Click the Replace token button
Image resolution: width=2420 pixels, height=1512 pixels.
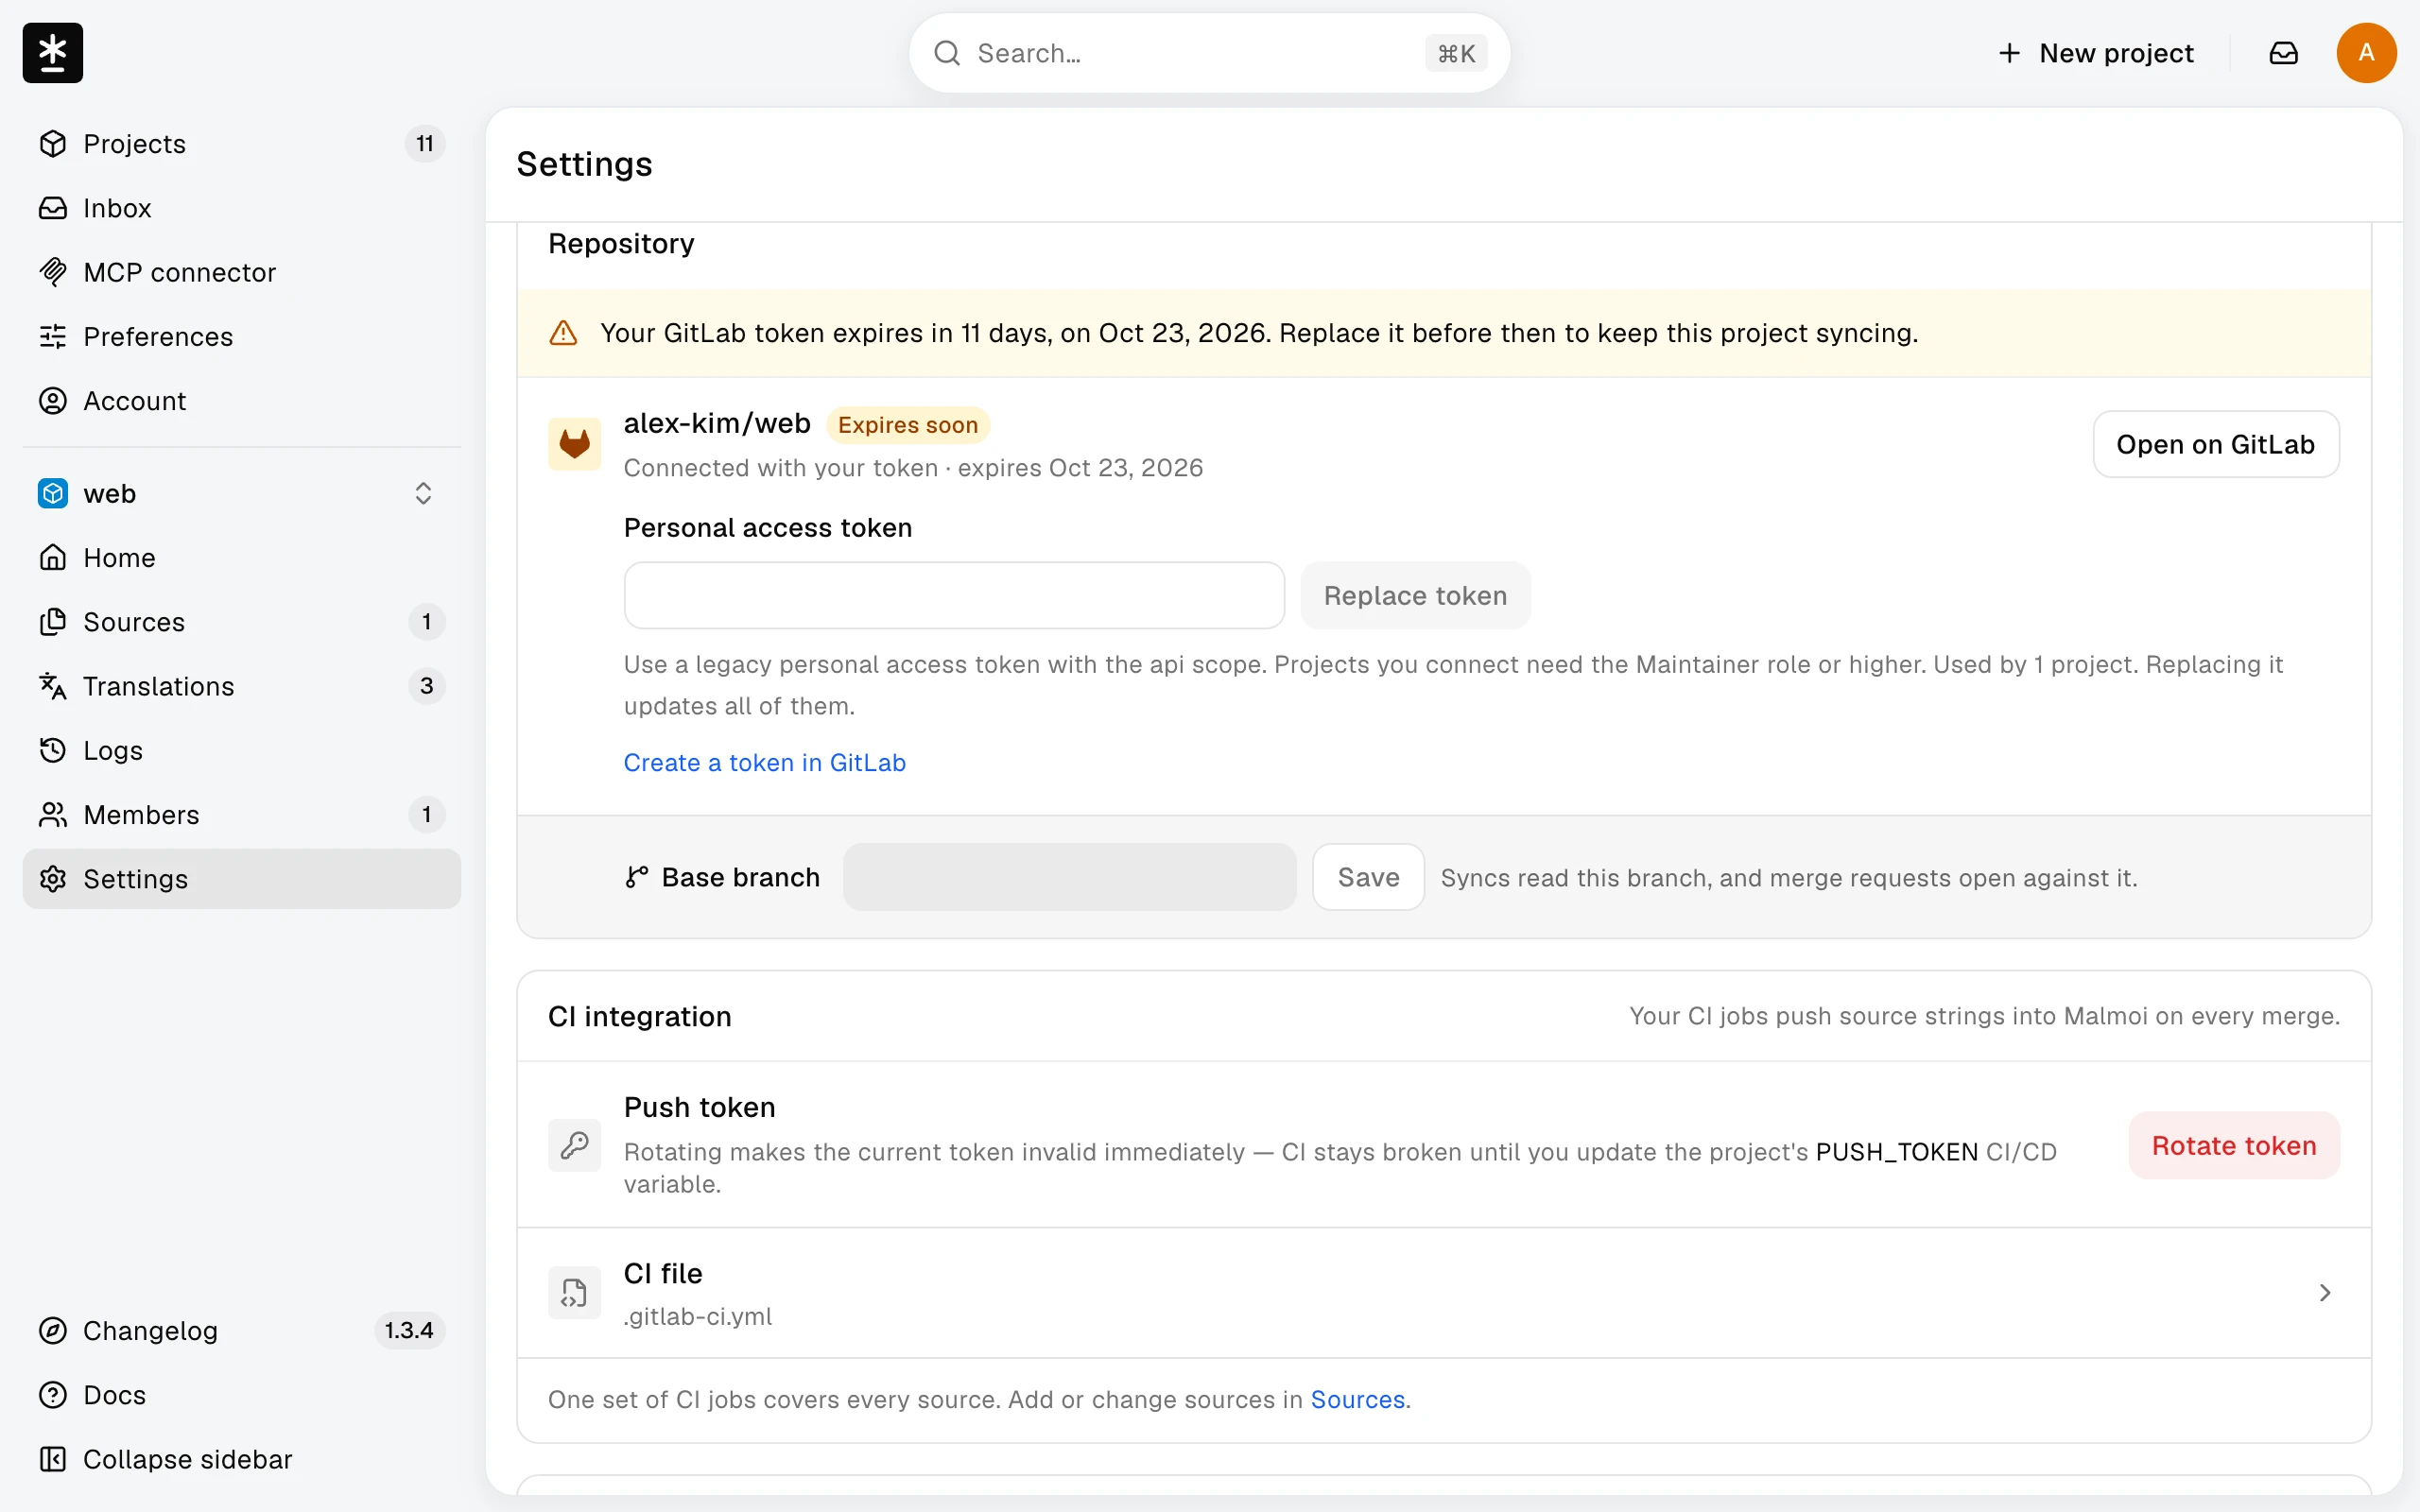[x=1415, y=595]
